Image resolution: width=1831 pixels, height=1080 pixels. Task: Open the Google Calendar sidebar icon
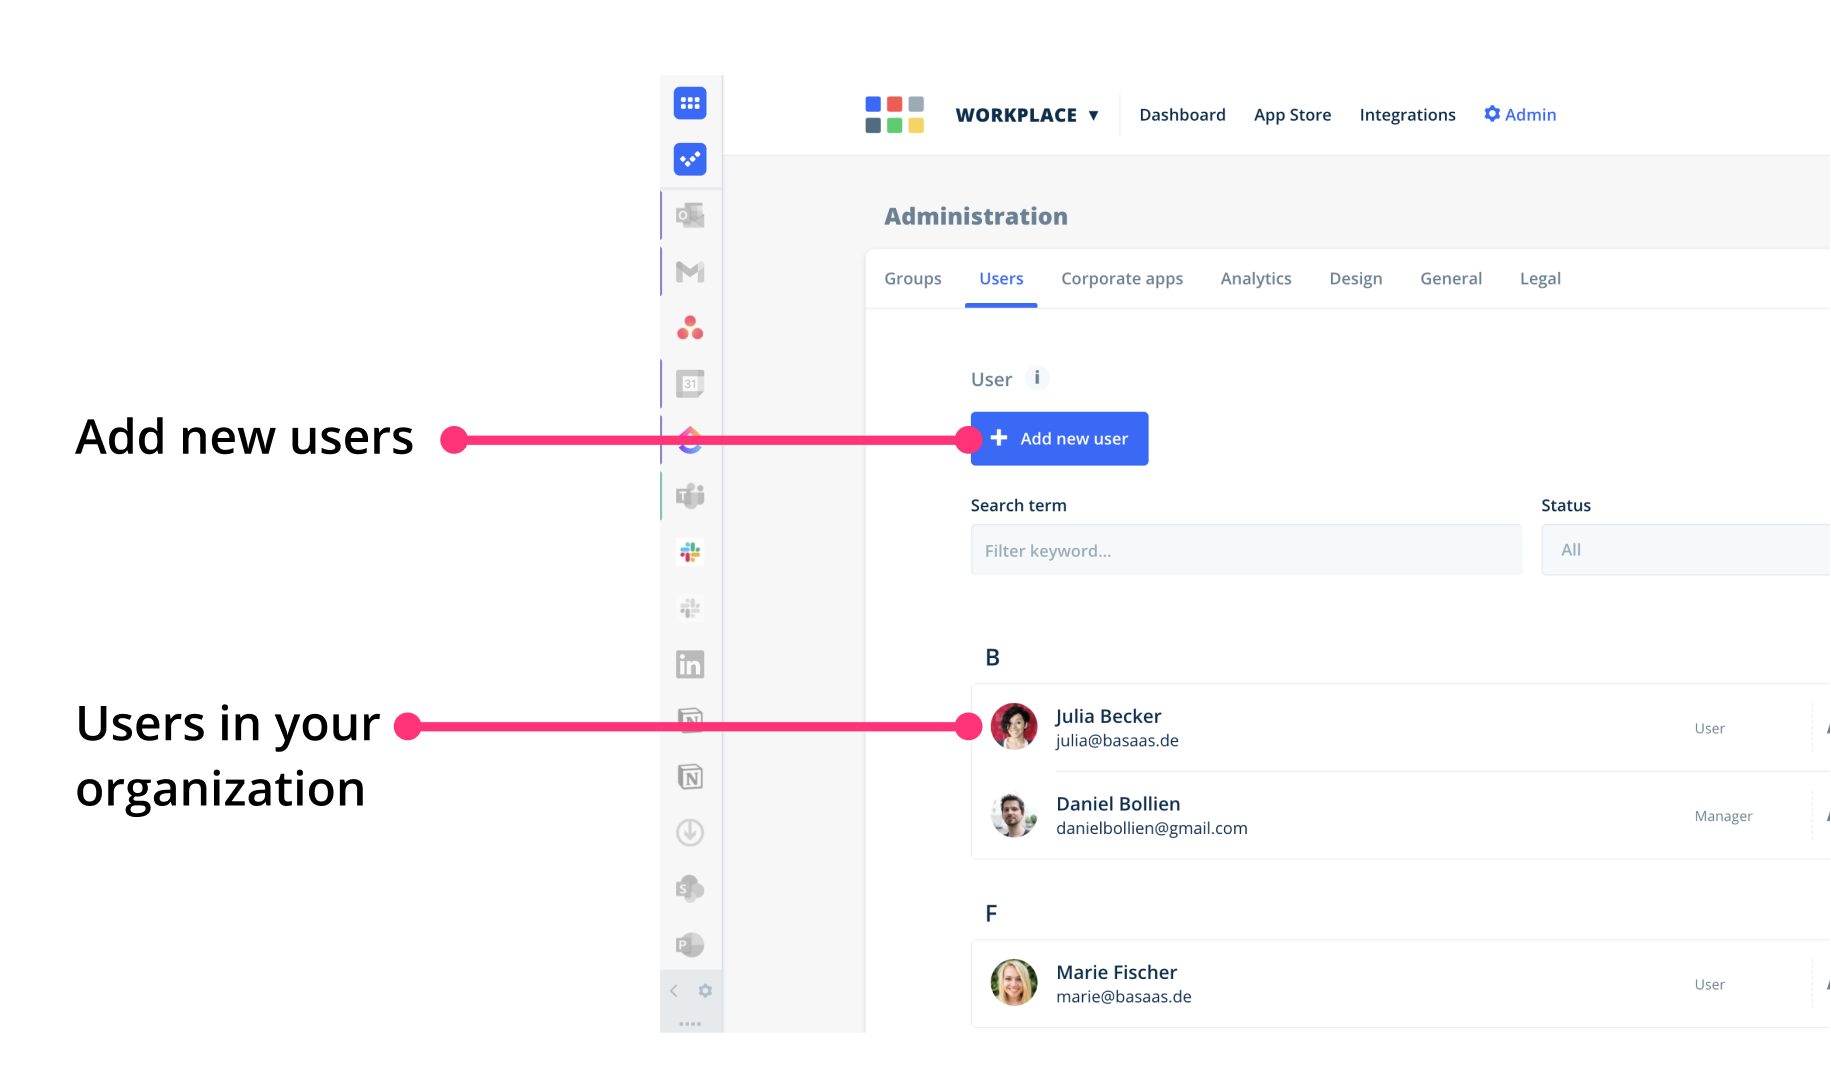(x=690, y=383)
